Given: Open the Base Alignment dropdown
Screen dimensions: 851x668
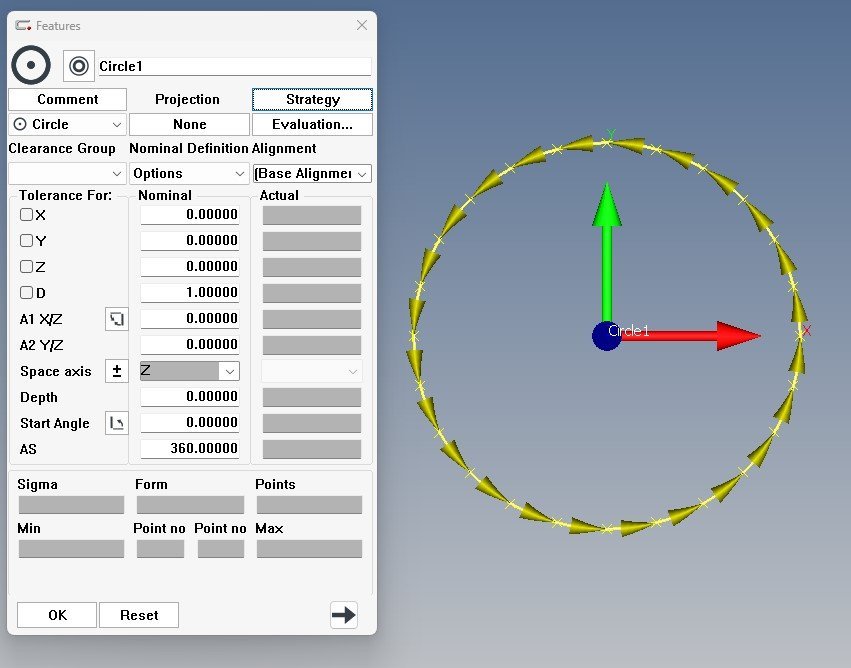Looking at the screenshot, I should pyautogui.click(x=312, y=174).
